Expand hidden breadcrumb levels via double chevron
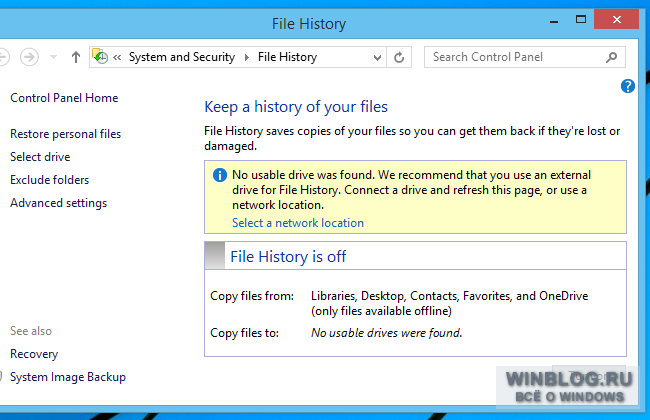The height and width of the screenshot is (420, 650). pos(117,57)
